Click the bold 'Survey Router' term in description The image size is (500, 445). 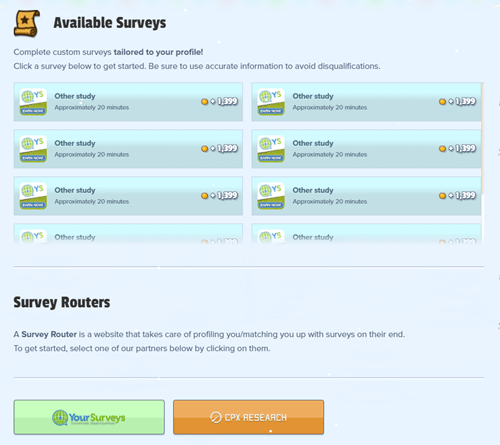click(49, 334)
